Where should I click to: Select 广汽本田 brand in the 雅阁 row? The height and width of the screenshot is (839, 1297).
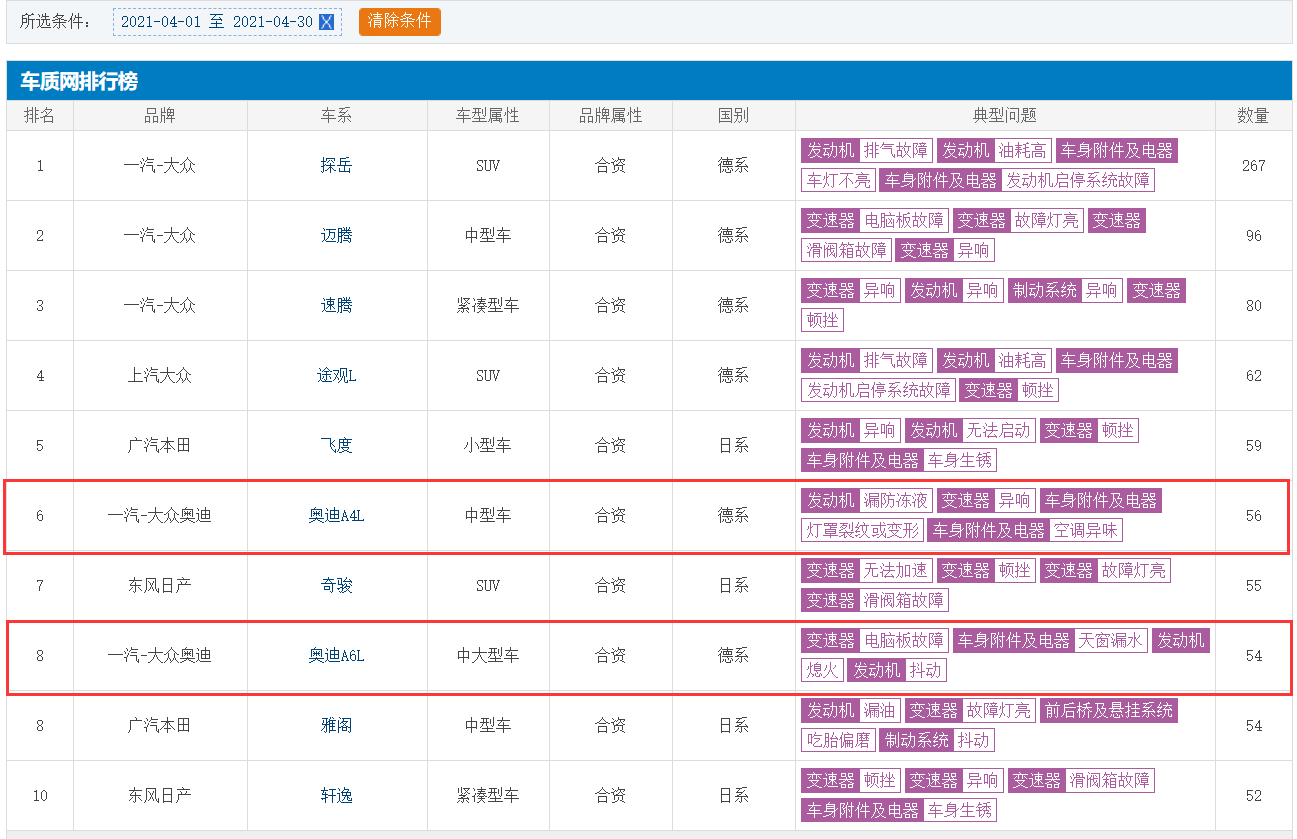point(160,726)
